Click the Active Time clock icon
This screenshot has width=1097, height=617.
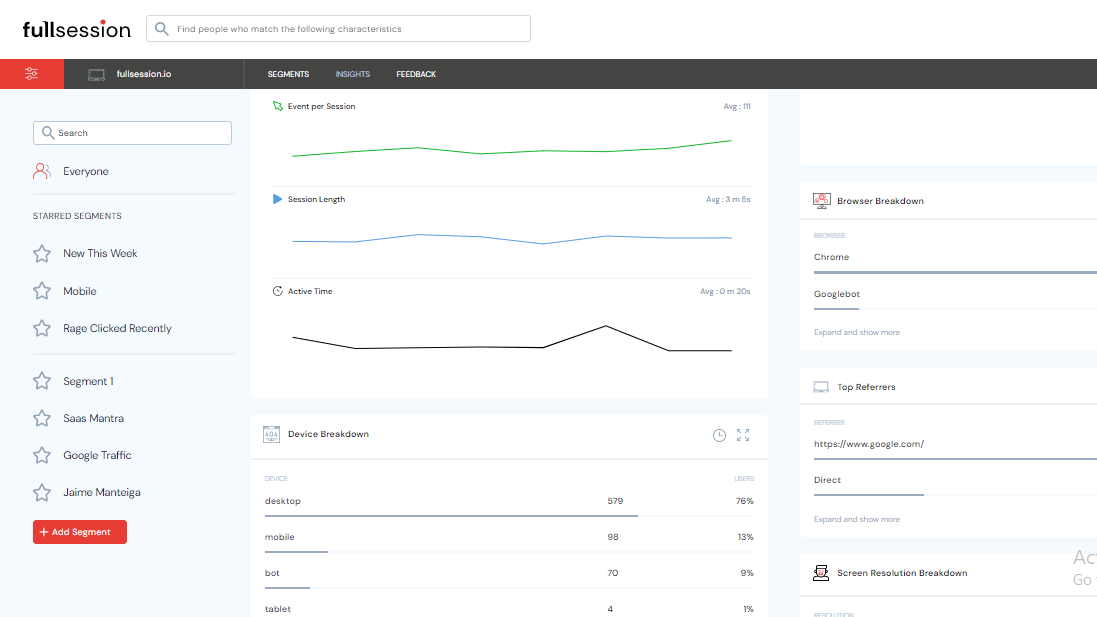277,291
